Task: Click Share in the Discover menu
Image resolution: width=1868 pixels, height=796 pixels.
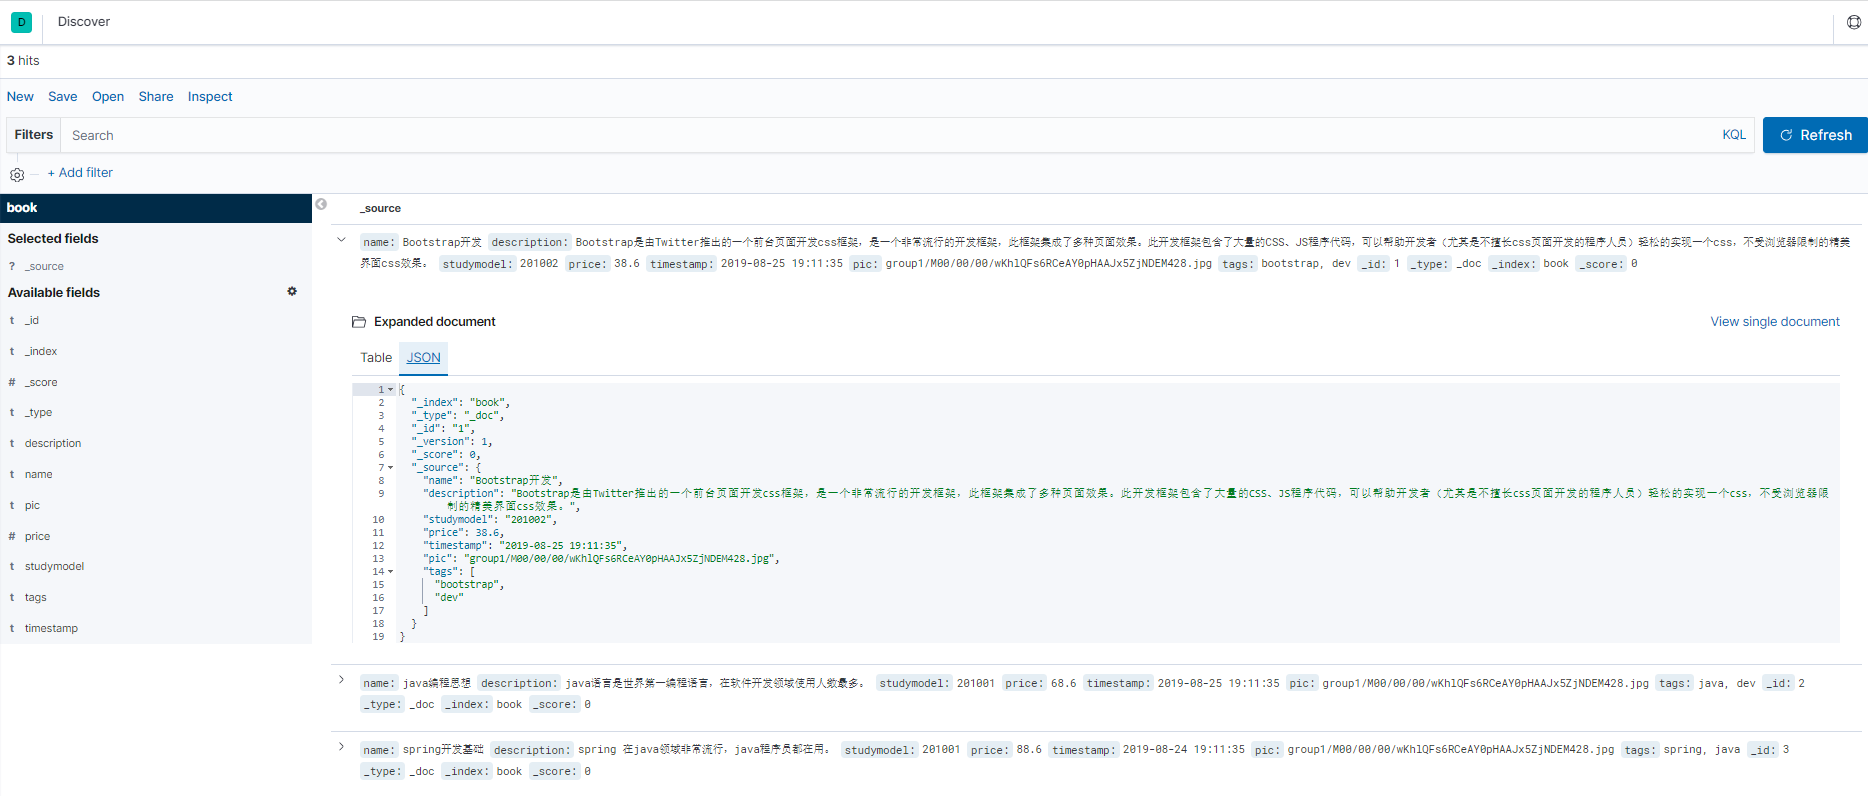Action: coord(156,97)
